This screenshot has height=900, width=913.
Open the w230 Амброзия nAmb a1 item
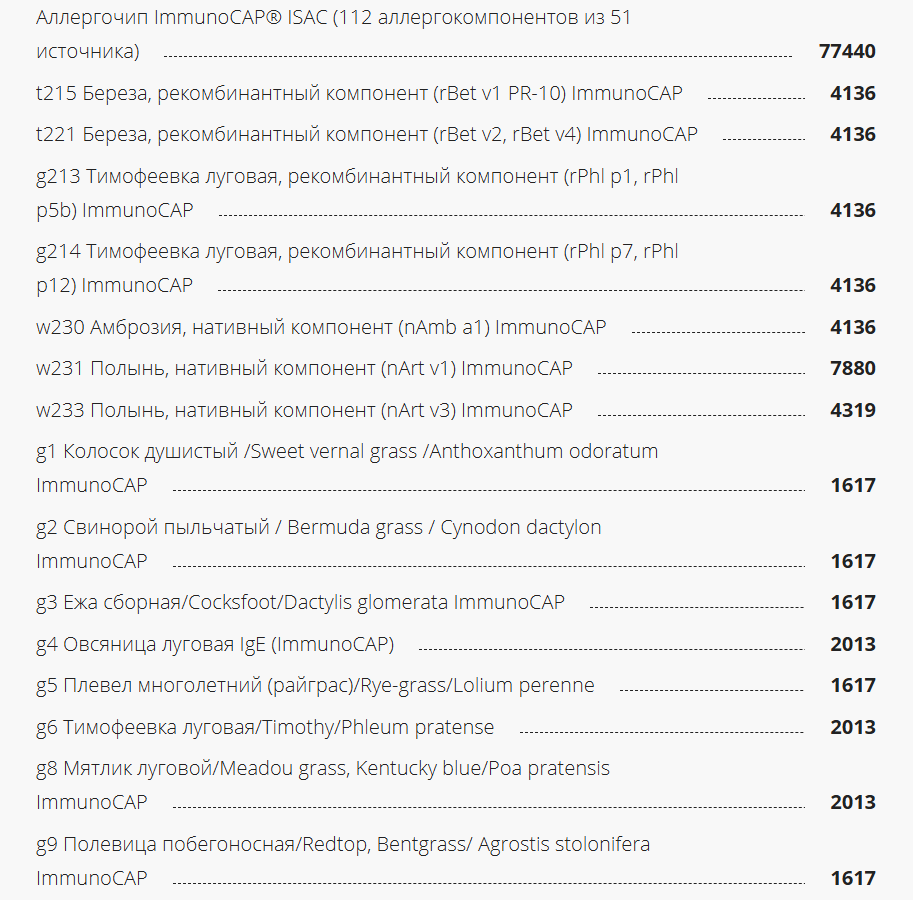[x=321, y=328]
